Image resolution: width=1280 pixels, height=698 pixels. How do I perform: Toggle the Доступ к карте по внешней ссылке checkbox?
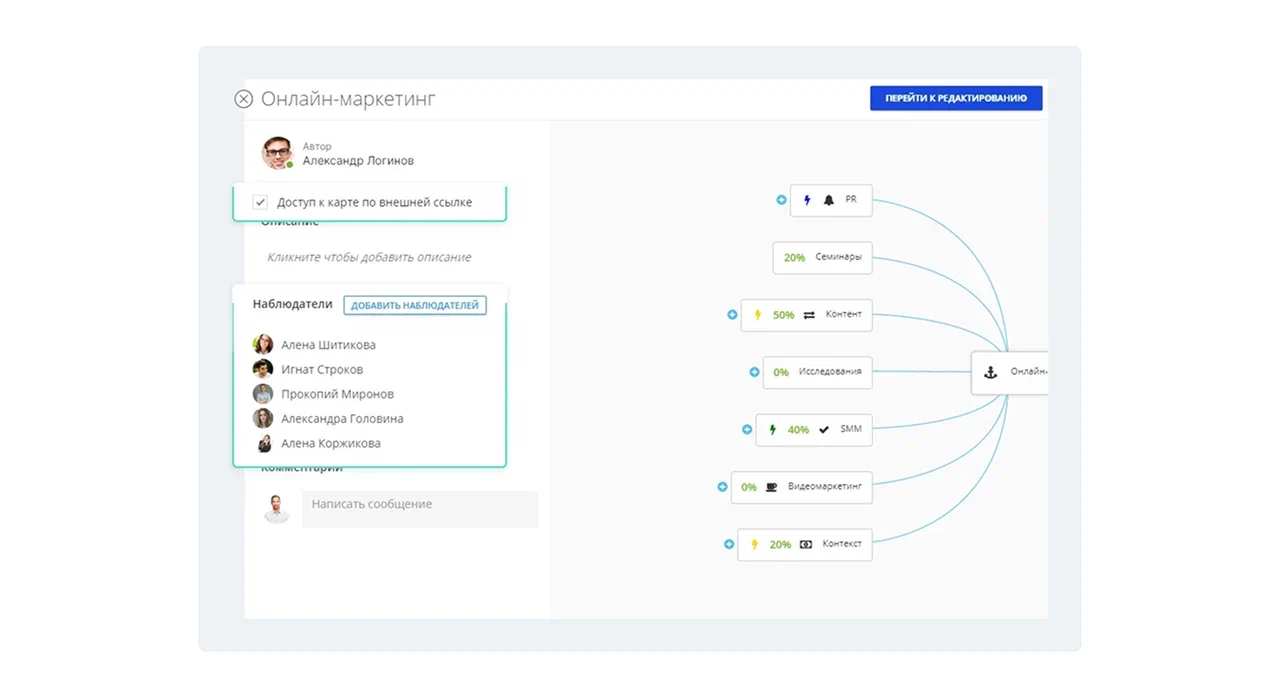pos(261,202)
